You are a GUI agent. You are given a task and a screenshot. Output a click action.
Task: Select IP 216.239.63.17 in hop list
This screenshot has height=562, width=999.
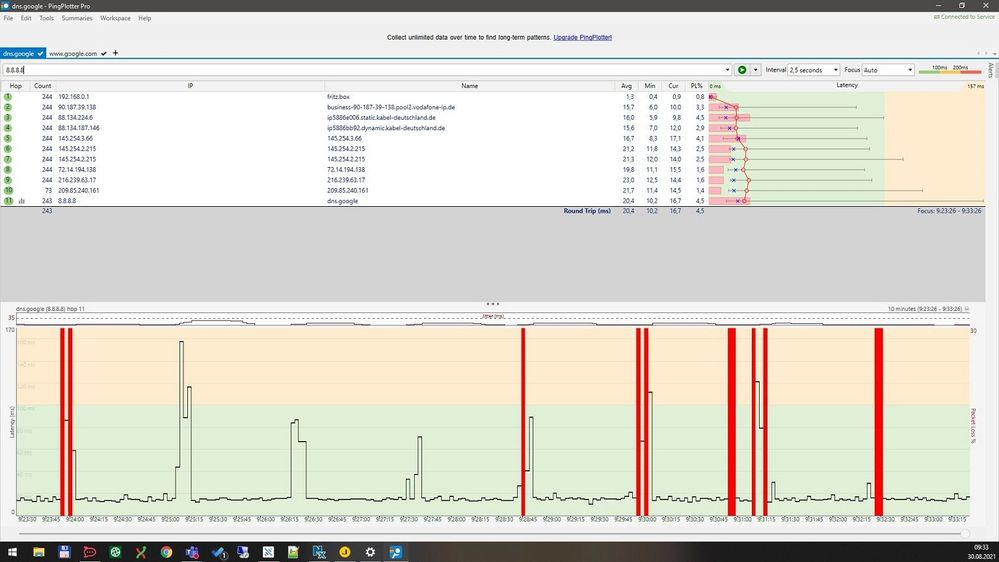(x=77, y=180)
